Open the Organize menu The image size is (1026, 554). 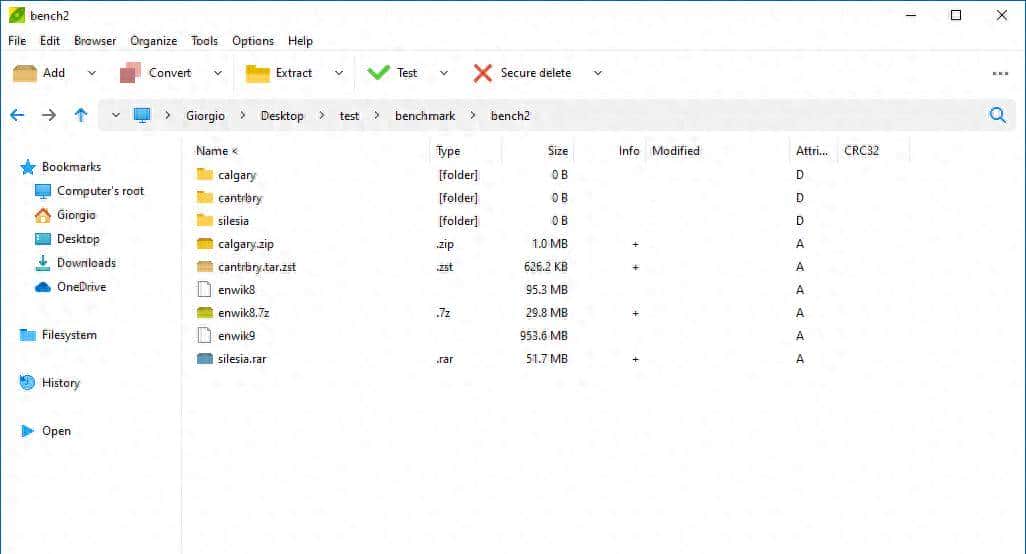click(x=153, y=41)
